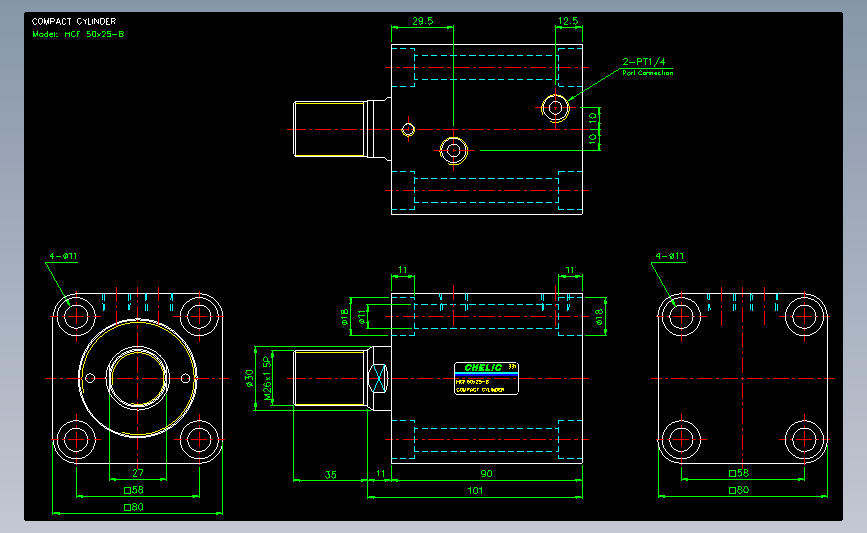Select the "ø18" dimension right of side view
The image size is (867, 533).
pos(599,317)
